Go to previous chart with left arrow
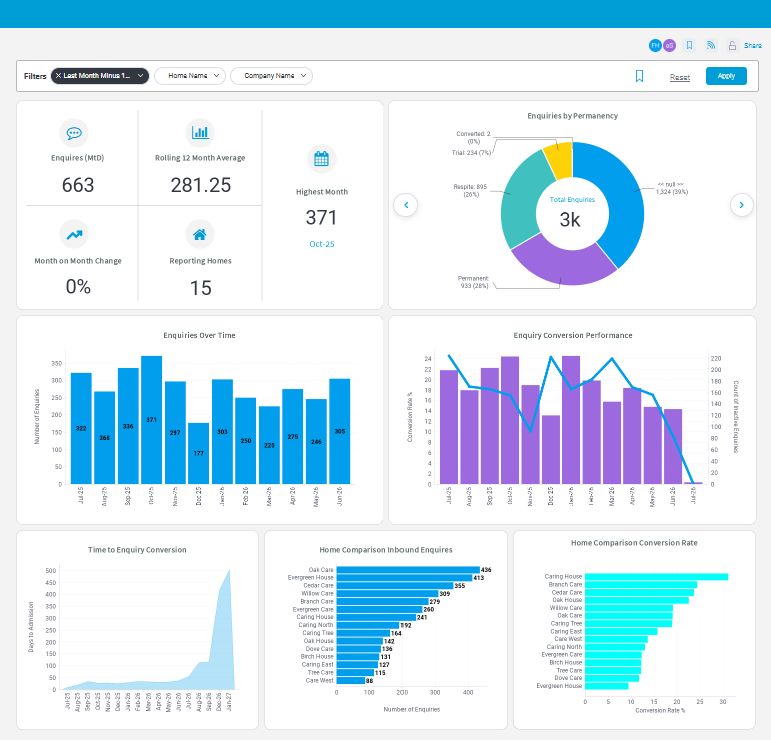771x740 pixels. 406,205
